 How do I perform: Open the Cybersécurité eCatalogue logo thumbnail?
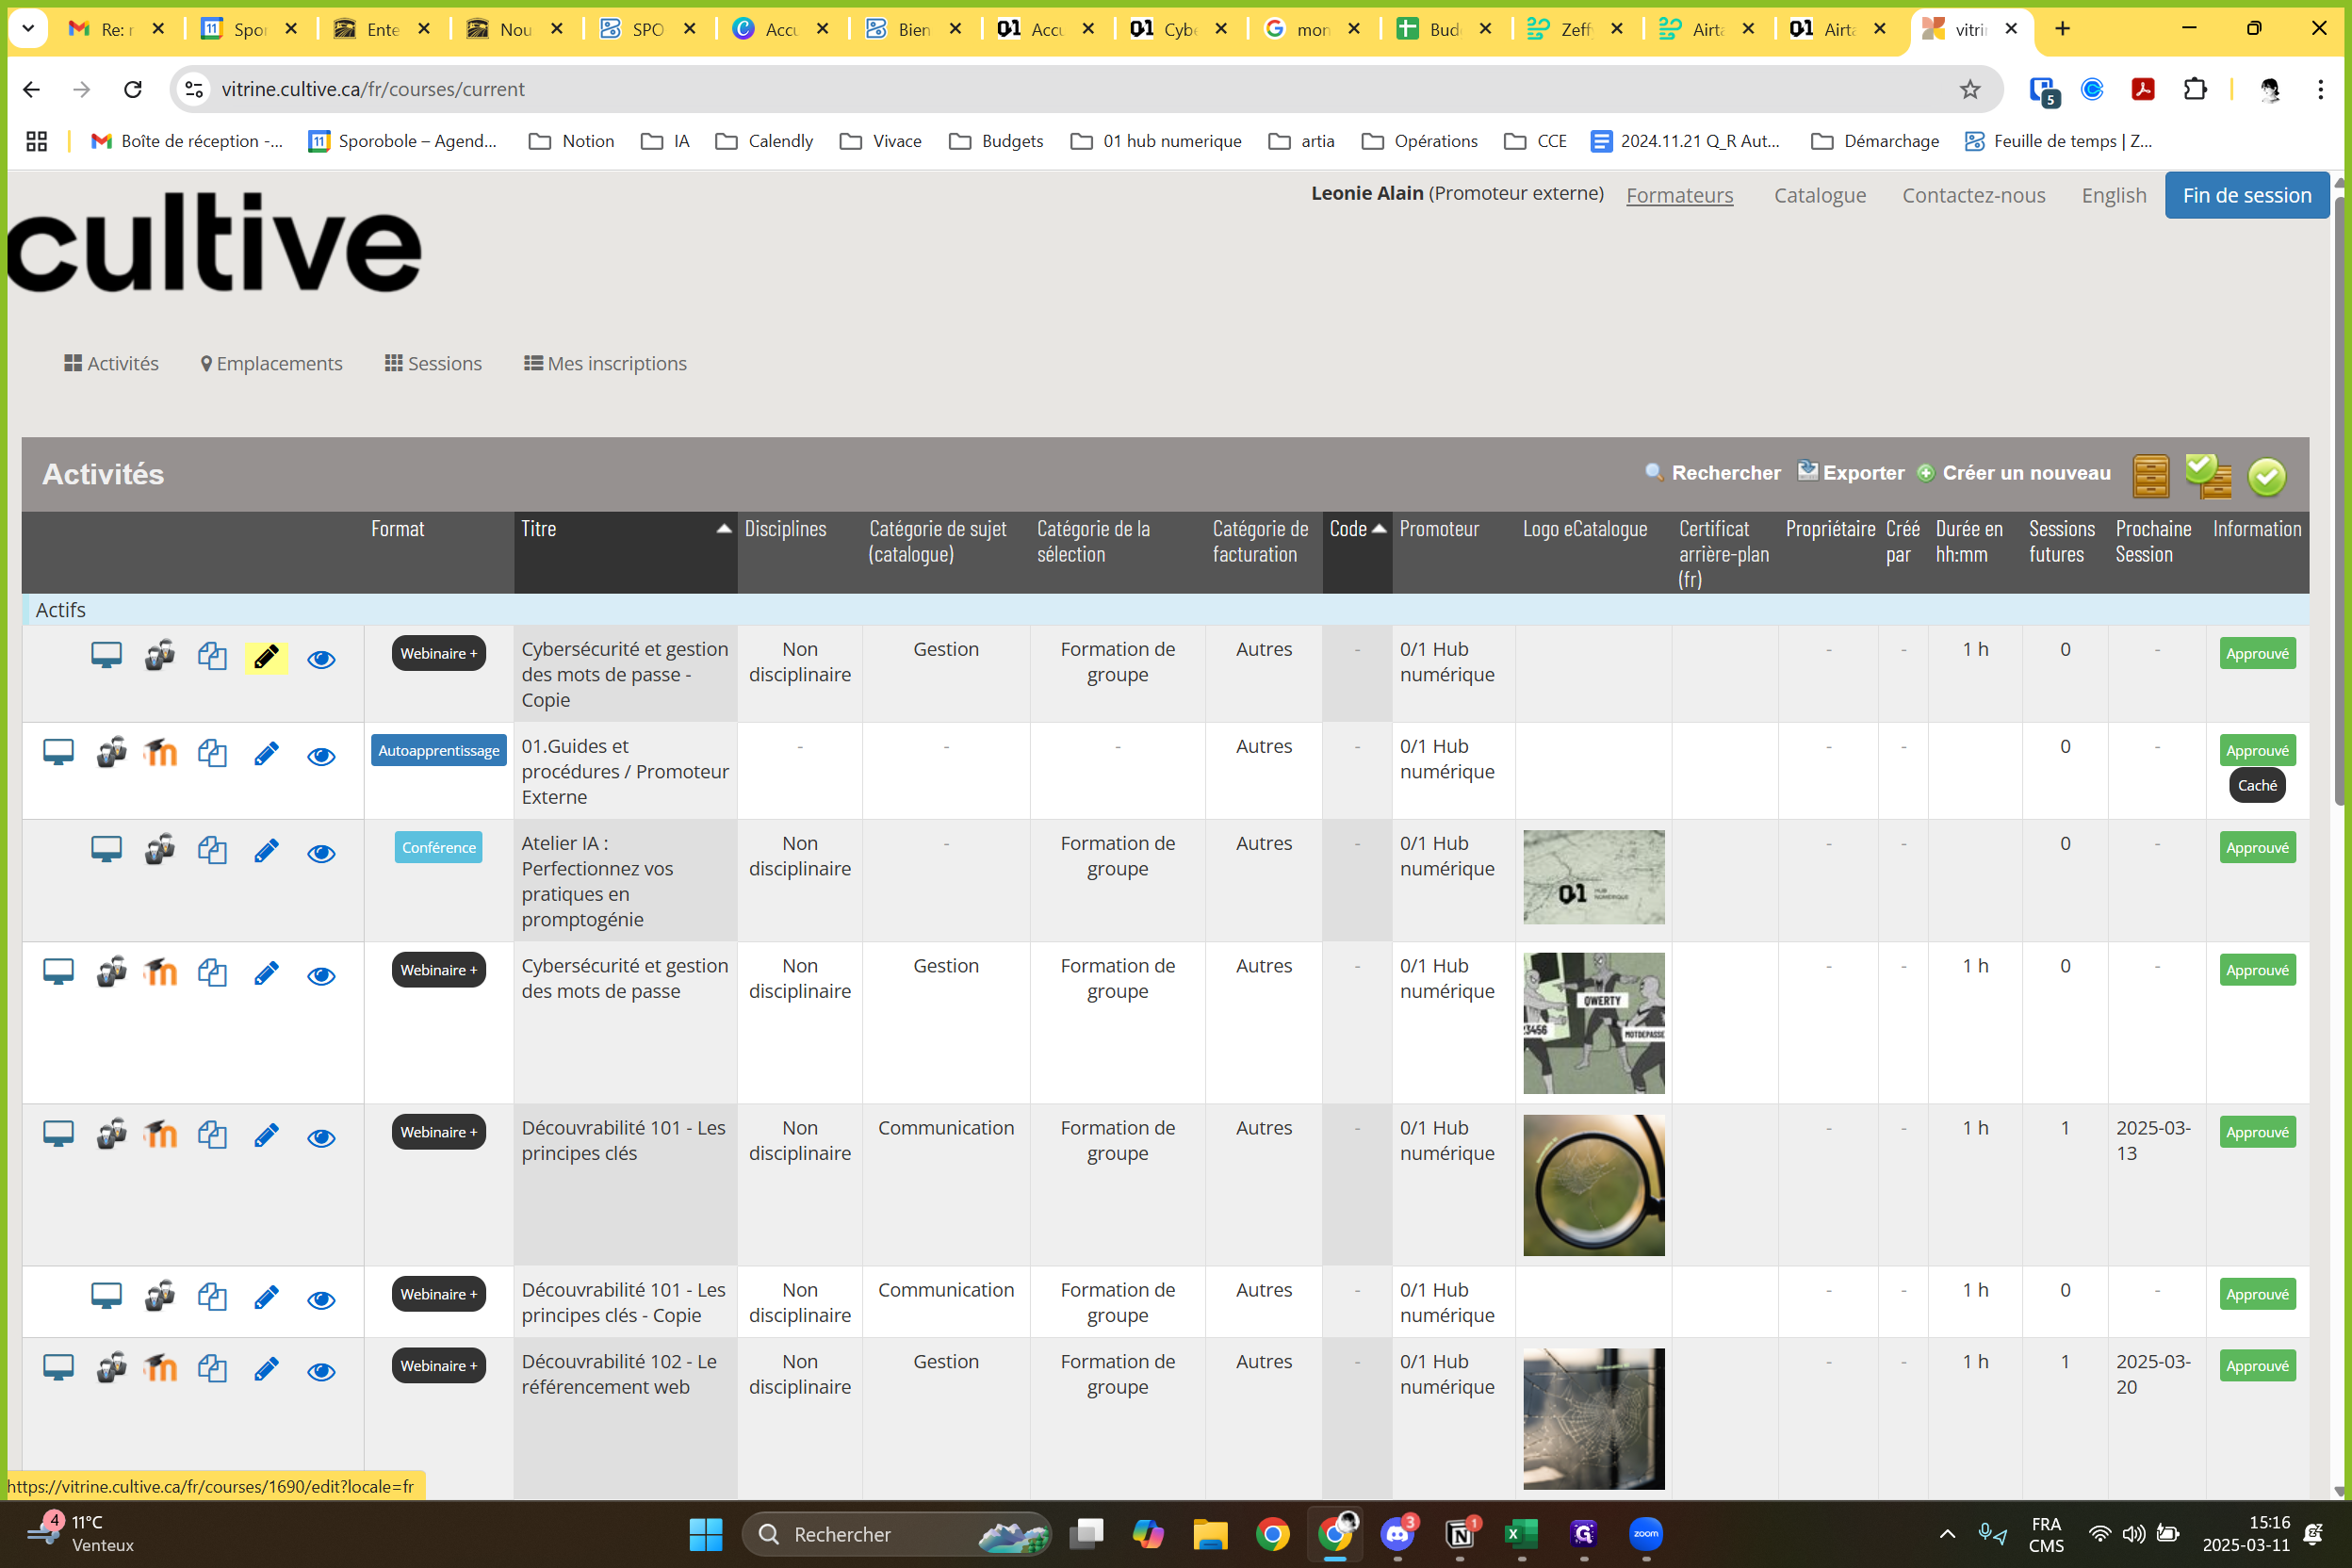click(1593, 1022)
